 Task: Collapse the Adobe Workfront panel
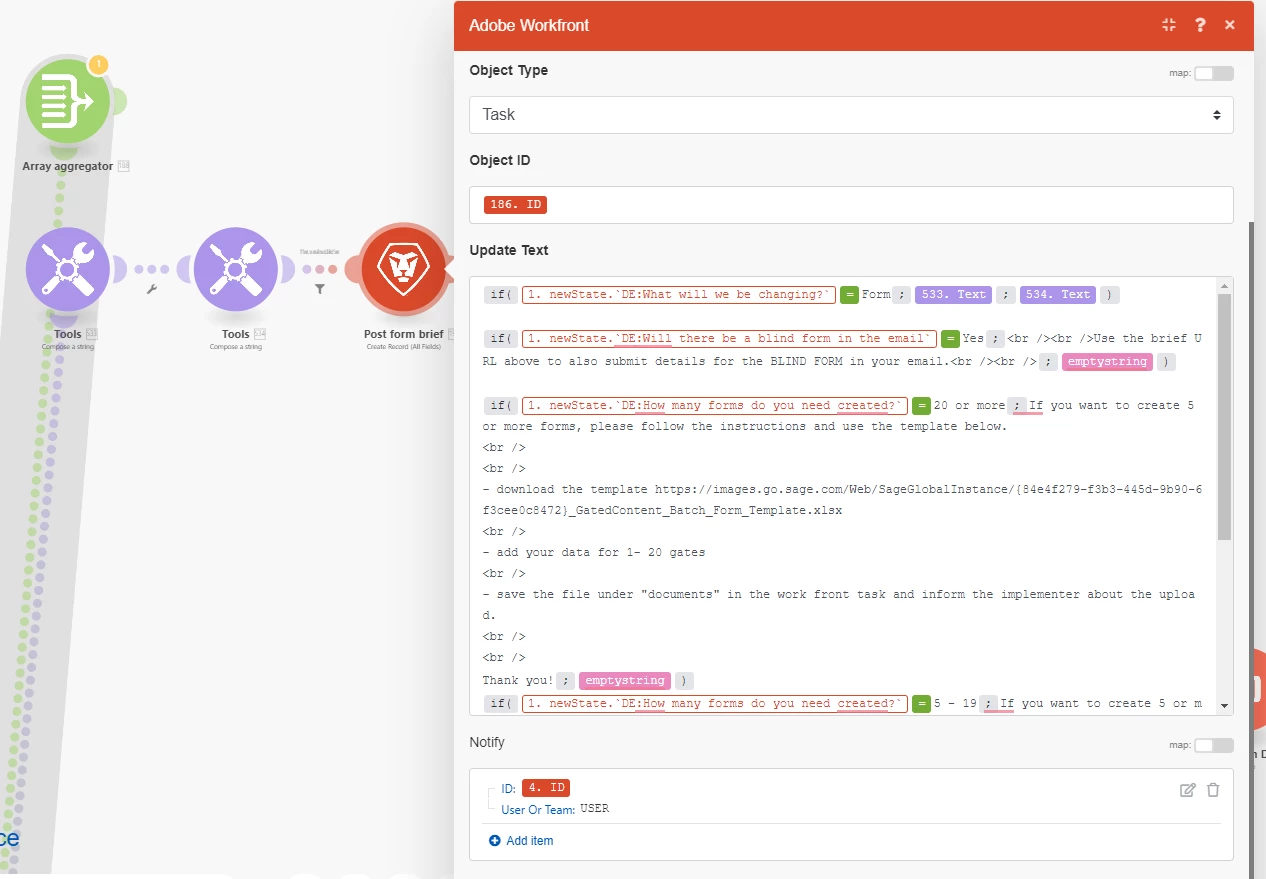click(1169, 25)
